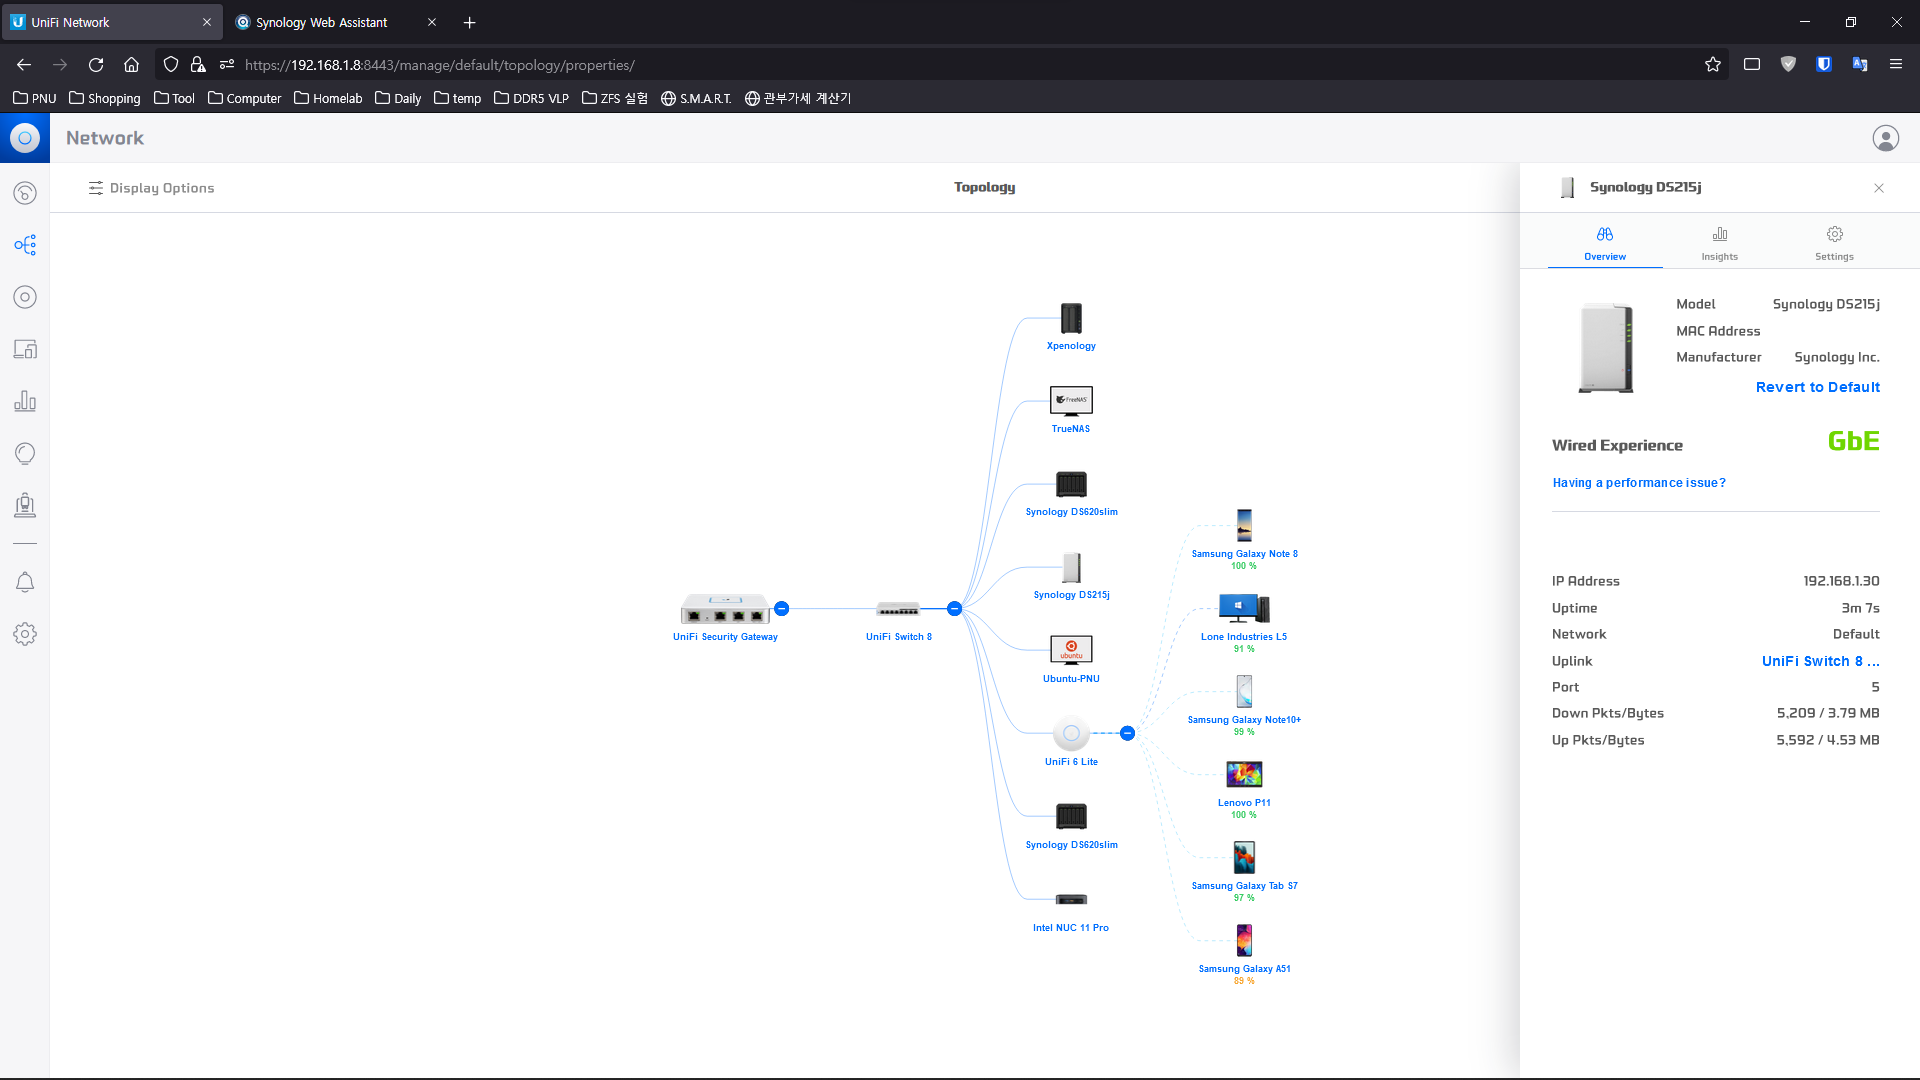
Task: Close the Synology DS215j properties panel
Action: click(1878, 188)
